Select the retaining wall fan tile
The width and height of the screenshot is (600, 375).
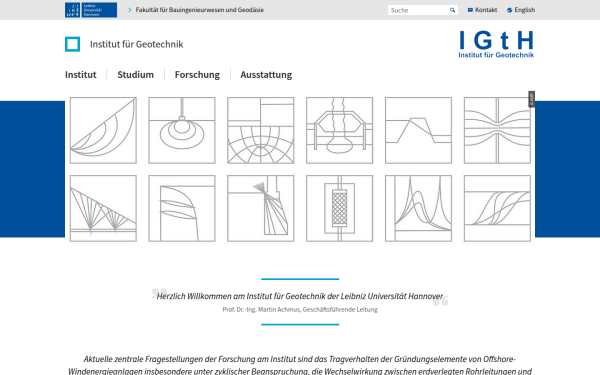click(261, 209)
